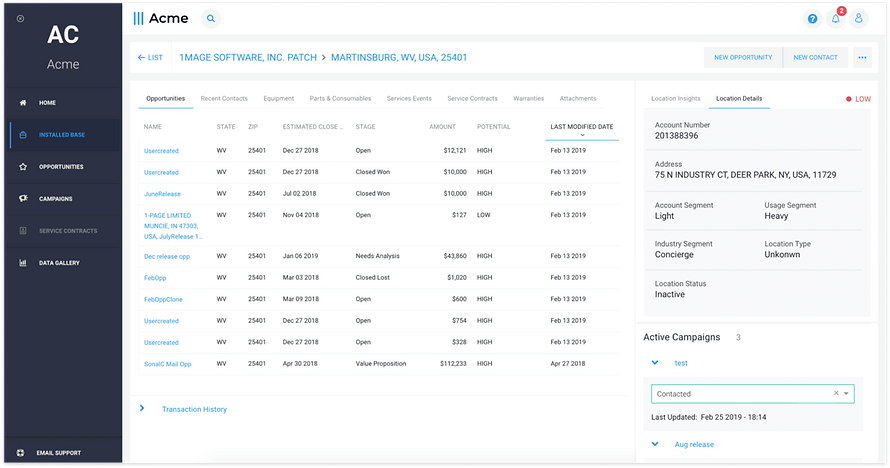
Task: Collapse the Aug release campaign chevron
Action: (x=655, y=444)
